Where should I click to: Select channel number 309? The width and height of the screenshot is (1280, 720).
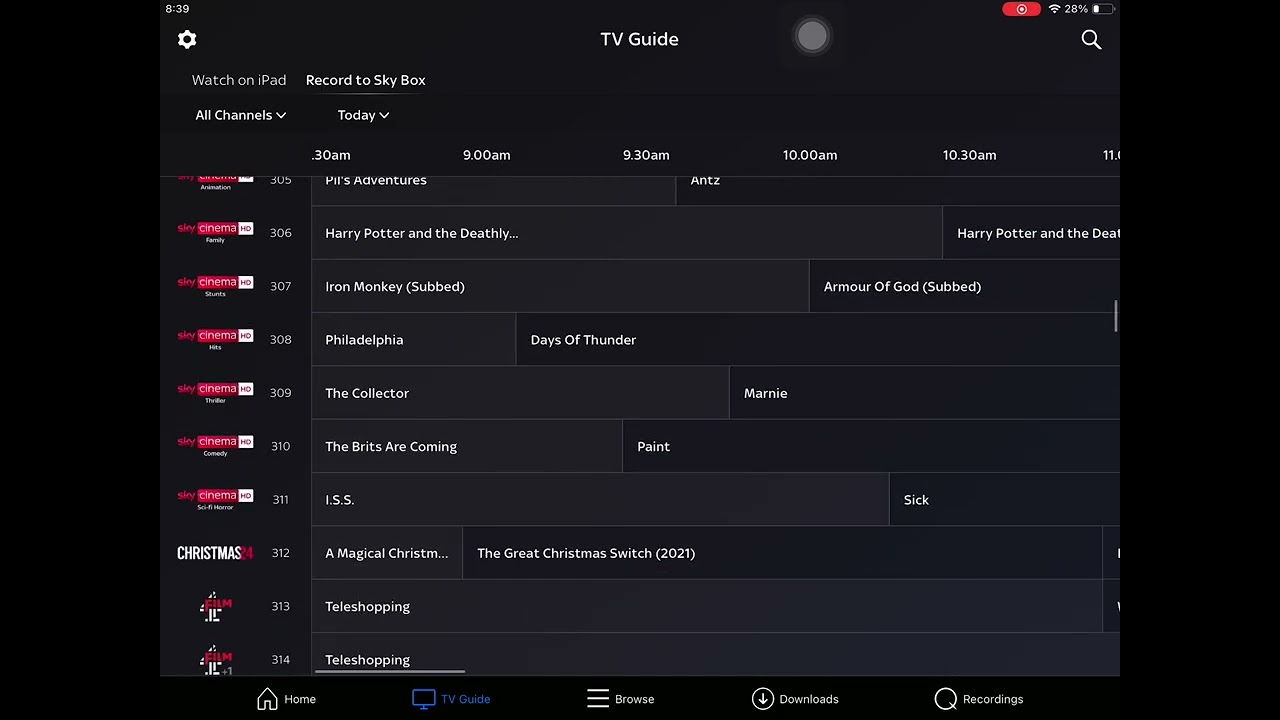[x=280, y=393]
